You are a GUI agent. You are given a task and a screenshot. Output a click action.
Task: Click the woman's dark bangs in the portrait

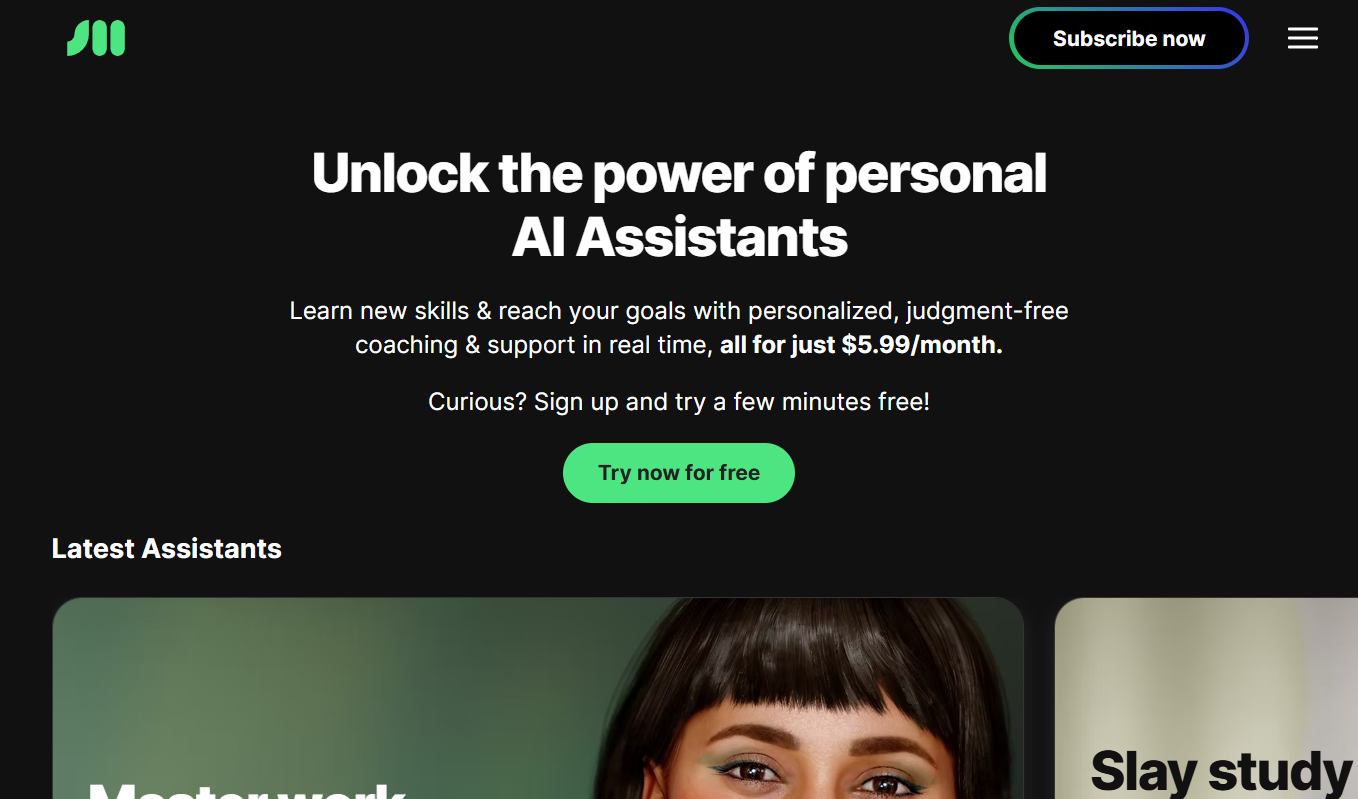click(800, 660)
